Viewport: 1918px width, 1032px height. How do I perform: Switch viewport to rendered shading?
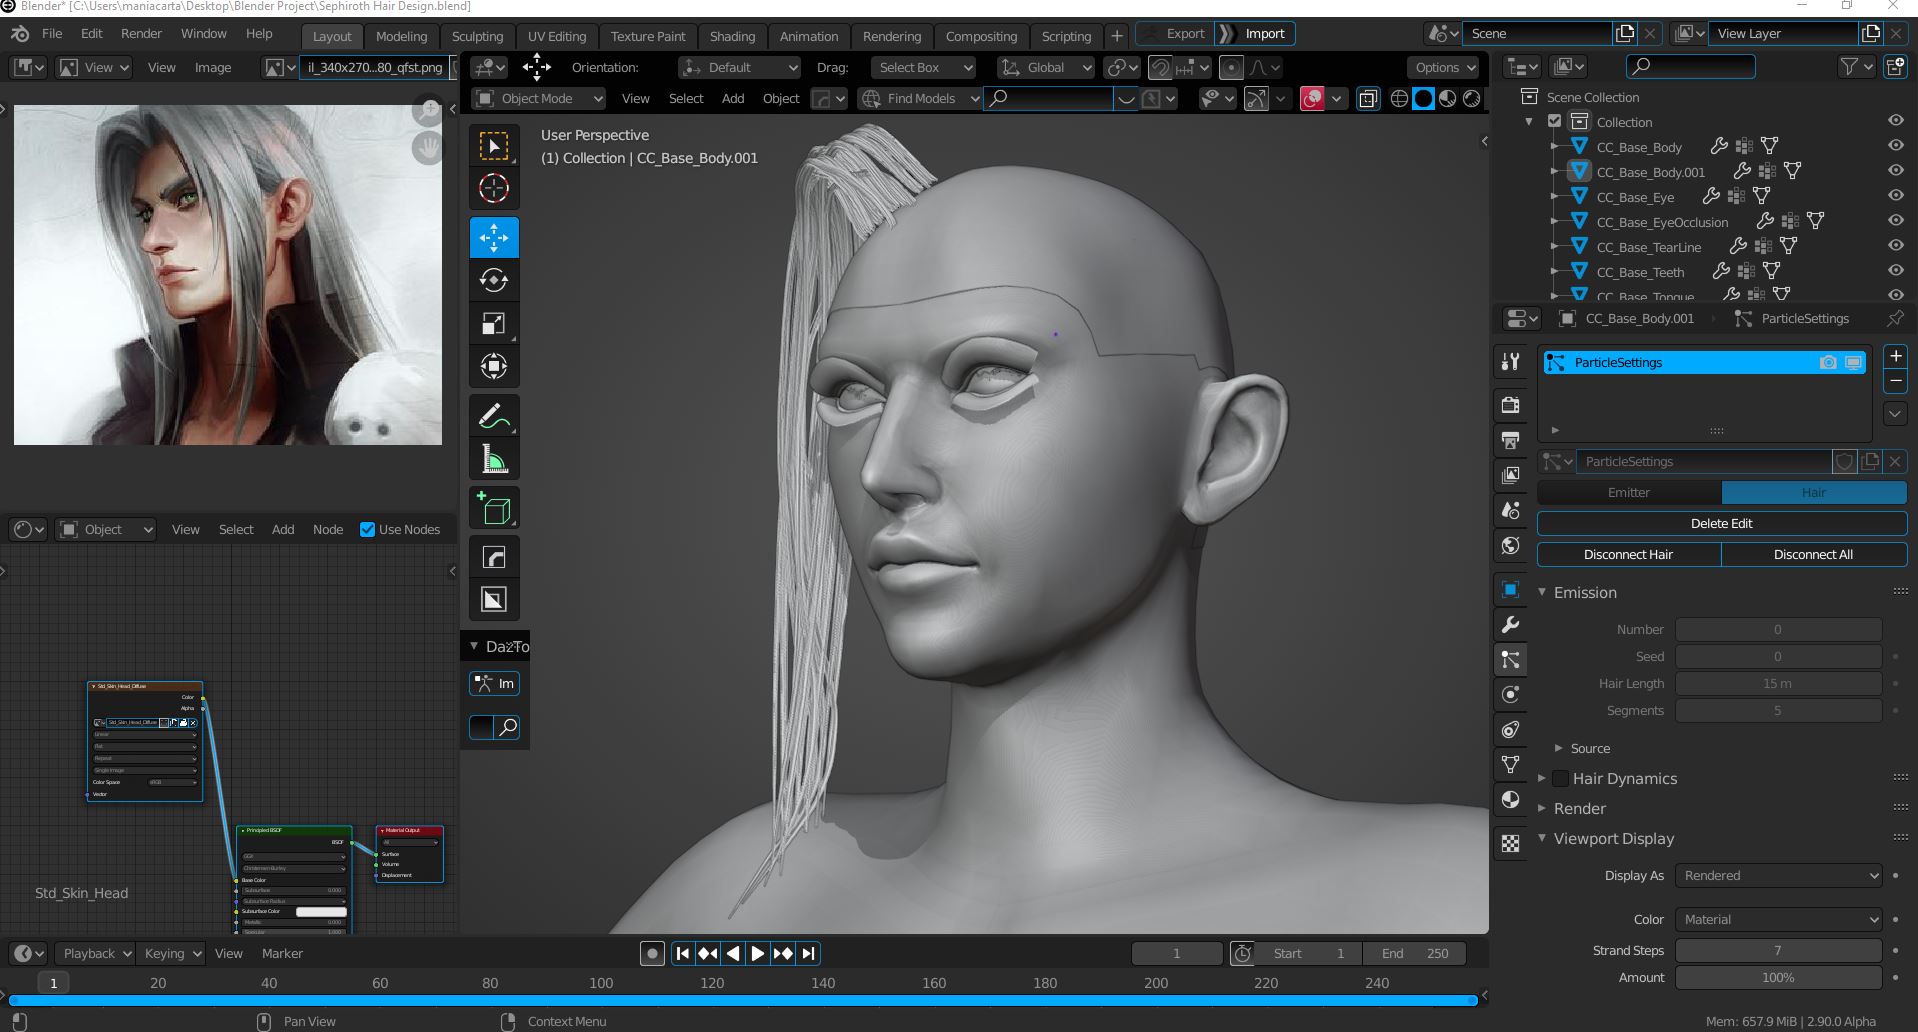(1472, 98)
